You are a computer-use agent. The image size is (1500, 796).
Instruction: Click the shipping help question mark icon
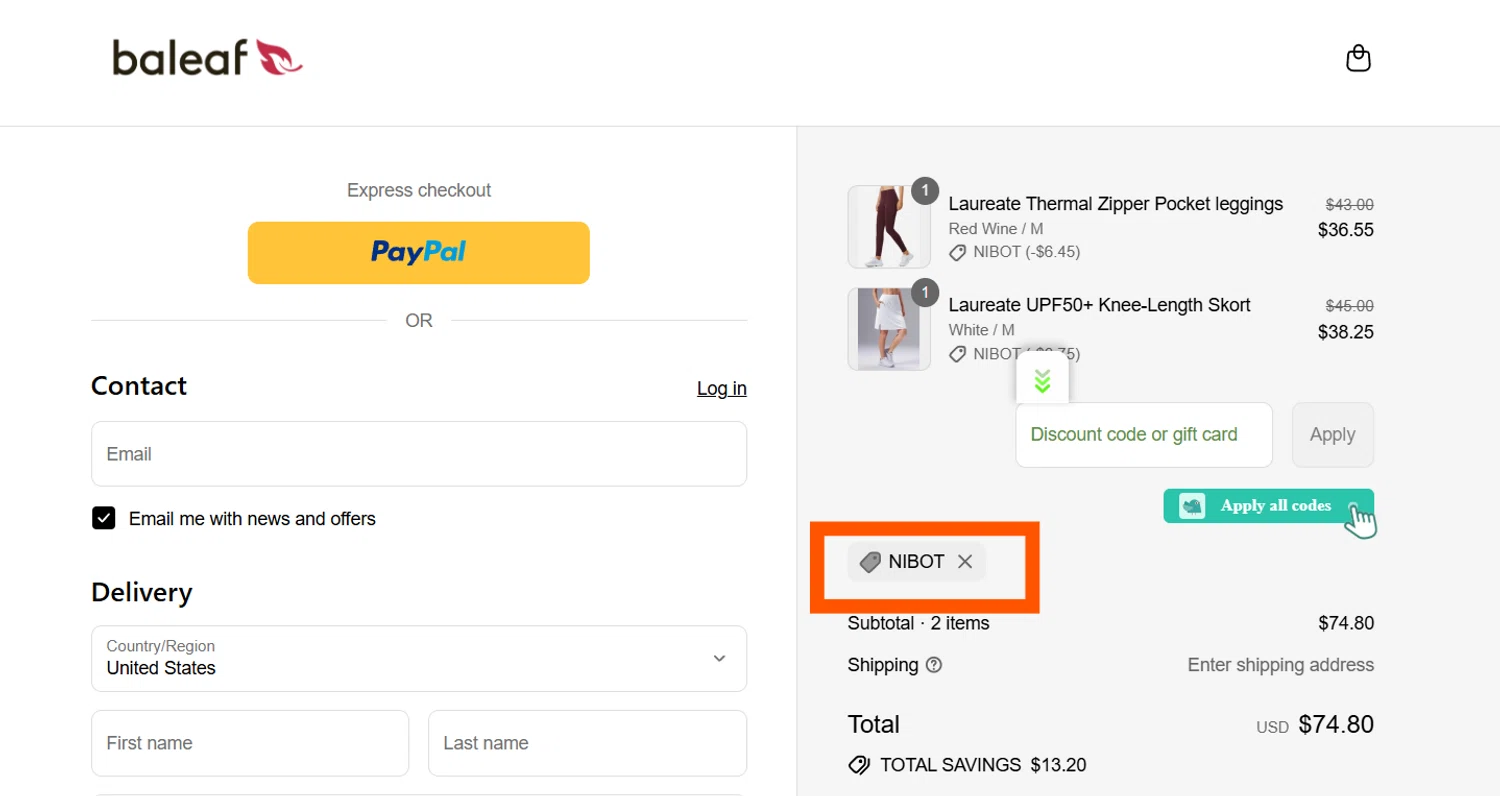tap(934, 665)
